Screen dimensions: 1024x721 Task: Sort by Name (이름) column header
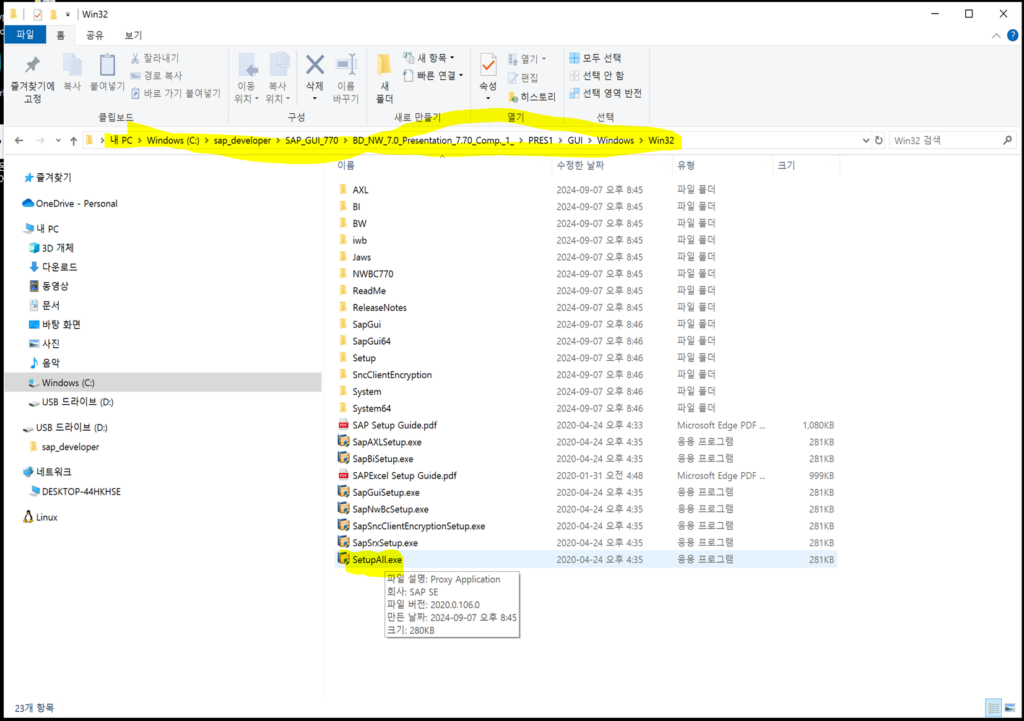[x=345, y=166]
